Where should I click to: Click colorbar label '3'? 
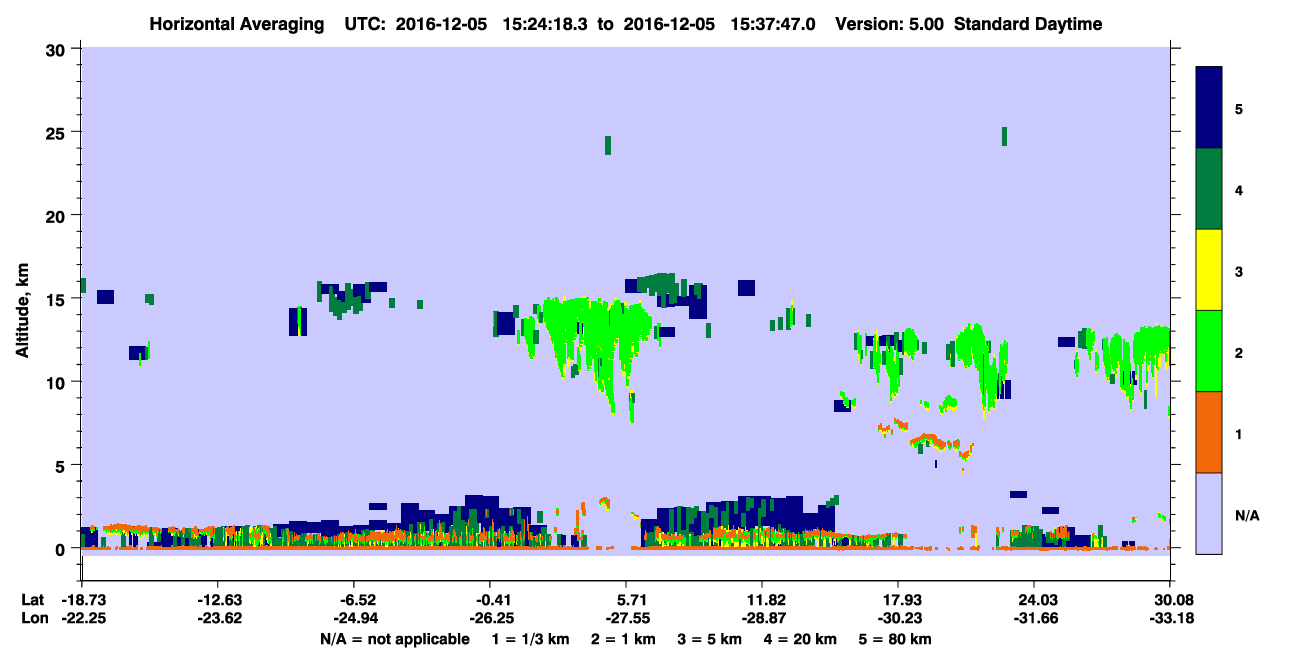pos(1239,271)
